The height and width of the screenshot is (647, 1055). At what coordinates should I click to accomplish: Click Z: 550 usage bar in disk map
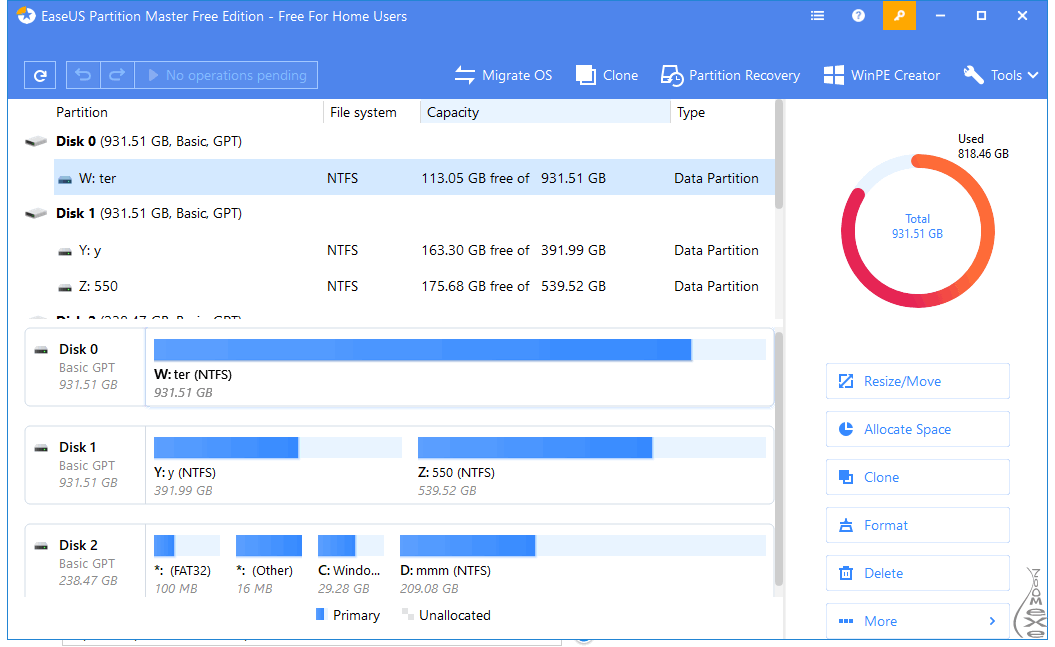point(592,447)
